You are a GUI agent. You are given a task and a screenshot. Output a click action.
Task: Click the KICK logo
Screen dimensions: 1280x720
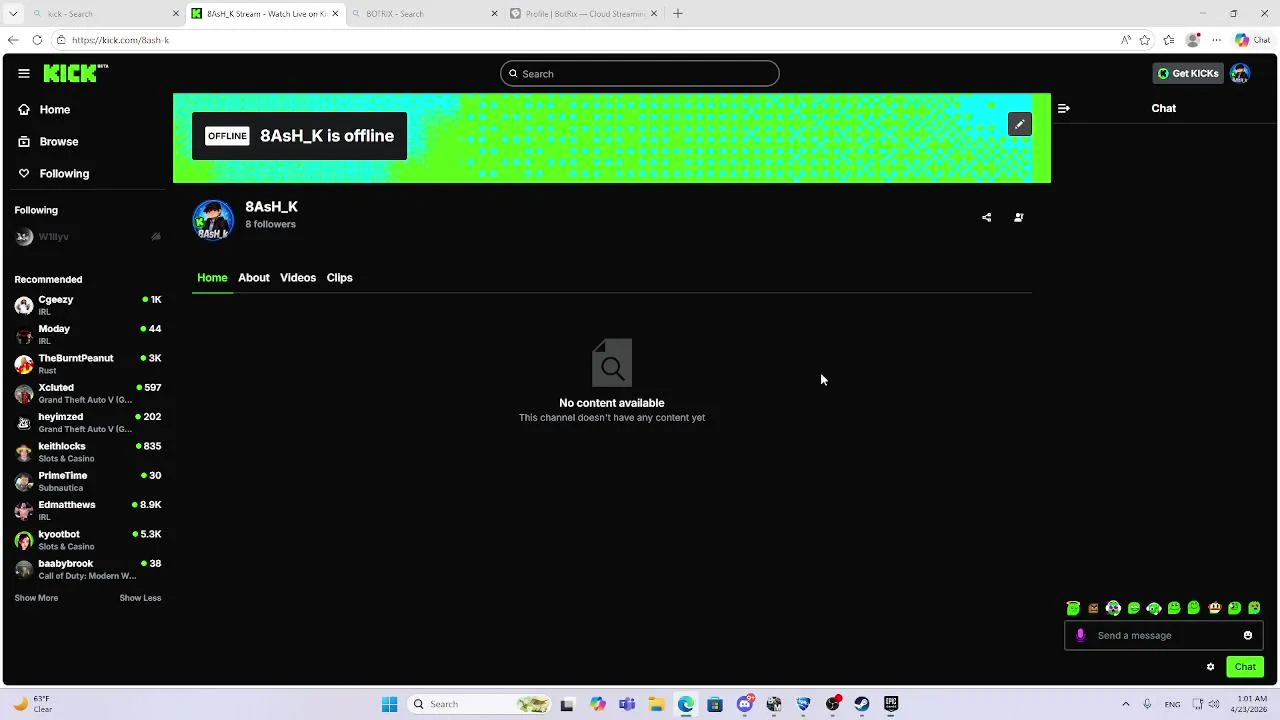pyautogui.click(x=75, y=73)
